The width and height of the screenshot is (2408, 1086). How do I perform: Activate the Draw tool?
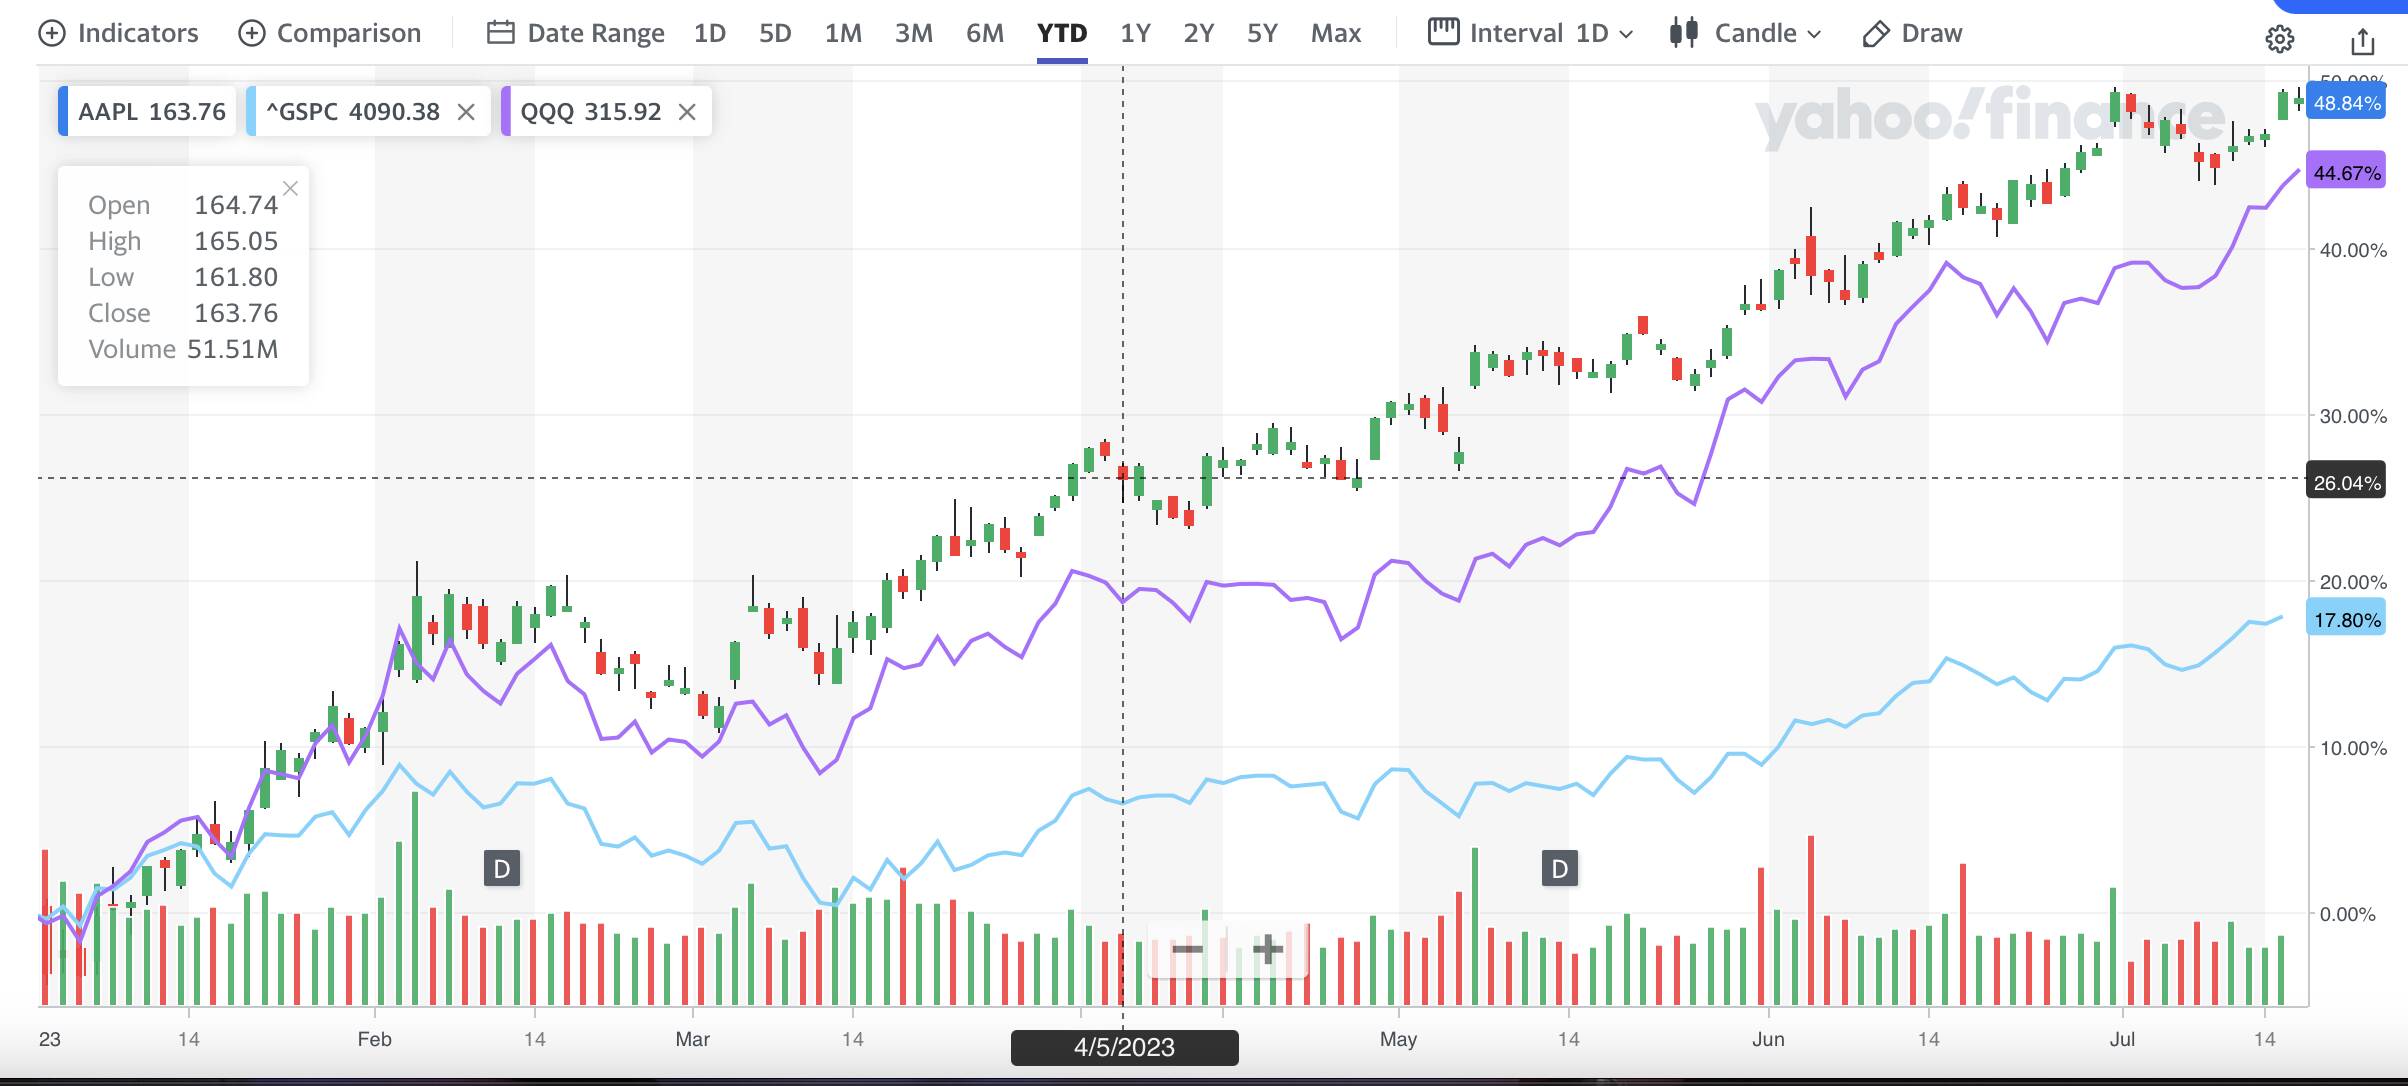[x=1912, y=33]
